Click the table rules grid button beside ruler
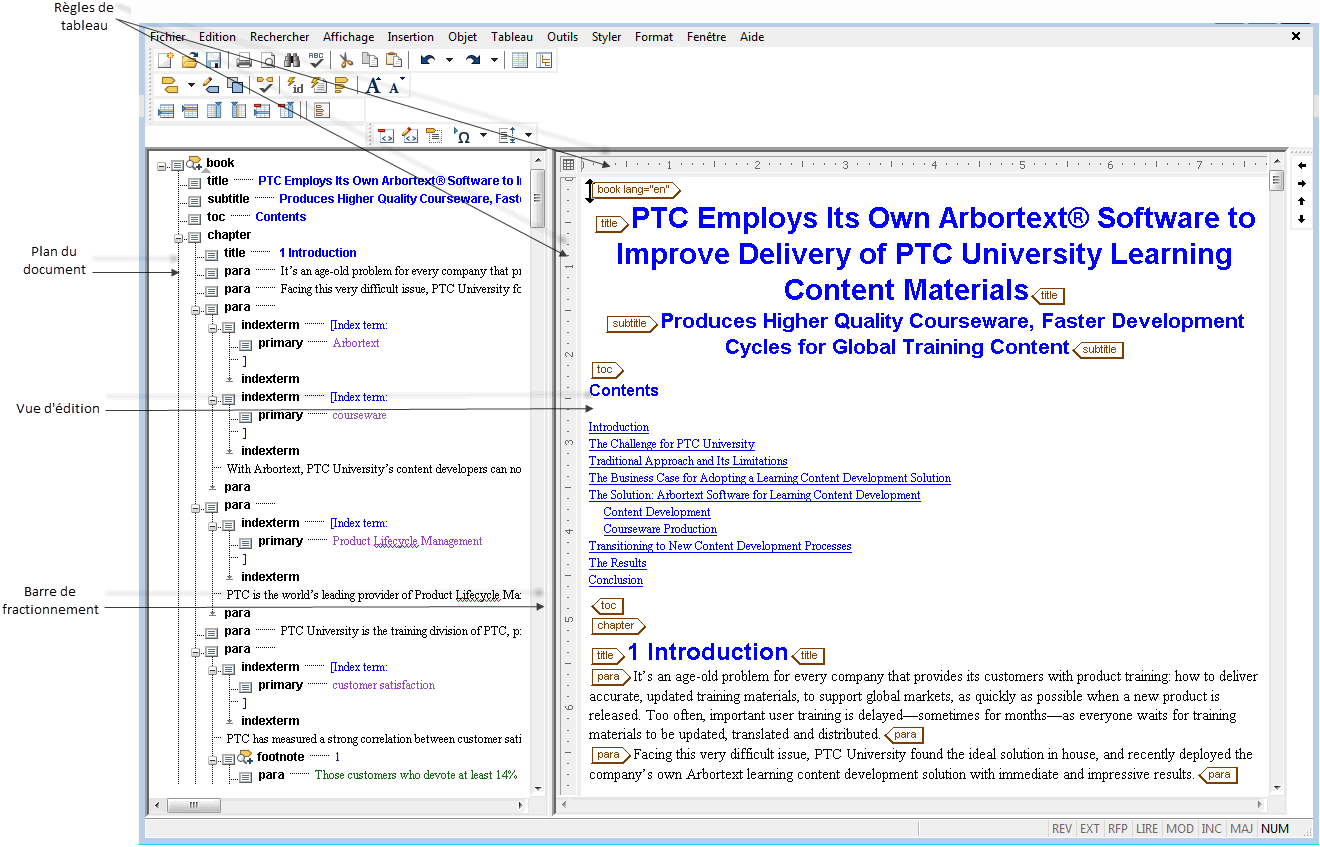This screenshot has width=1320, height=847. pos(568,164)
